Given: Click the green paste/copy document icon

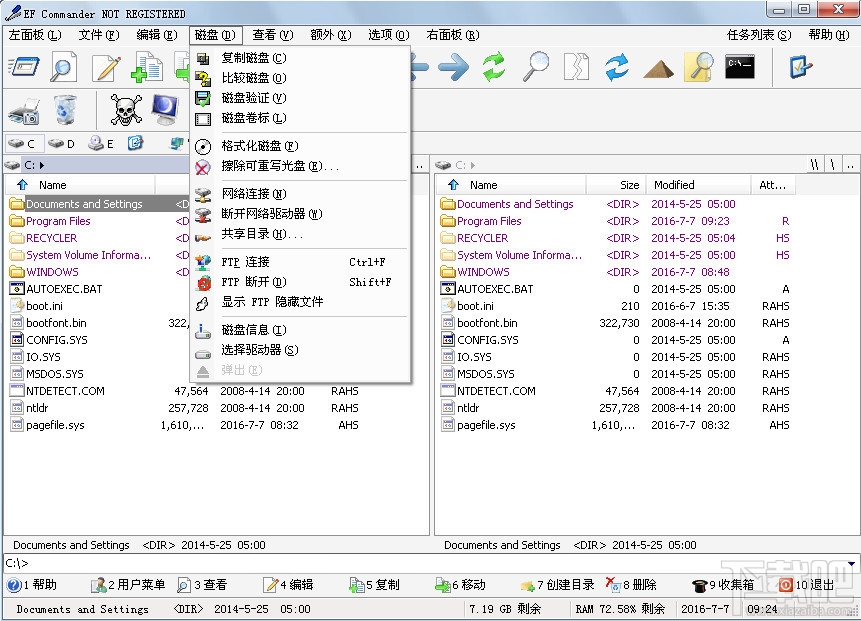Looking at the screenshot, I should (148, 68).
